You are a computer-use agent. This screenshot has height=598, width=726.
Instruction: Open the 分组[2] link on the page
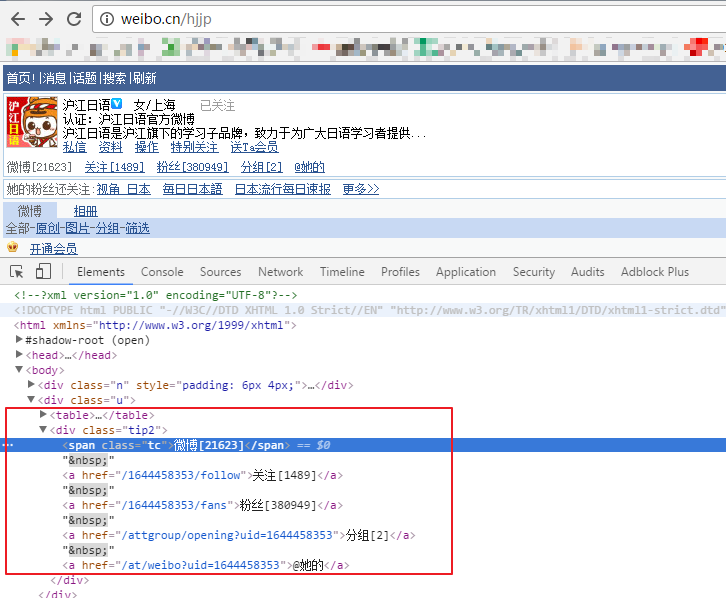point(262,167)
